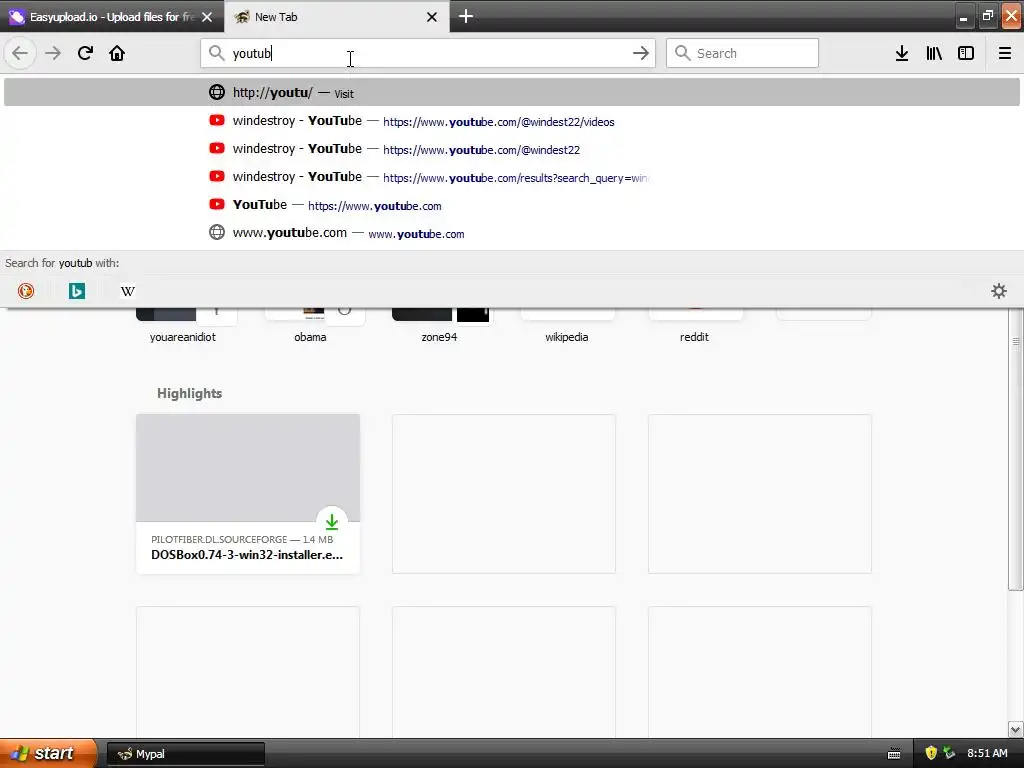
Task: Search with the DuckDuckGo icon
Action: click(26, 291)
